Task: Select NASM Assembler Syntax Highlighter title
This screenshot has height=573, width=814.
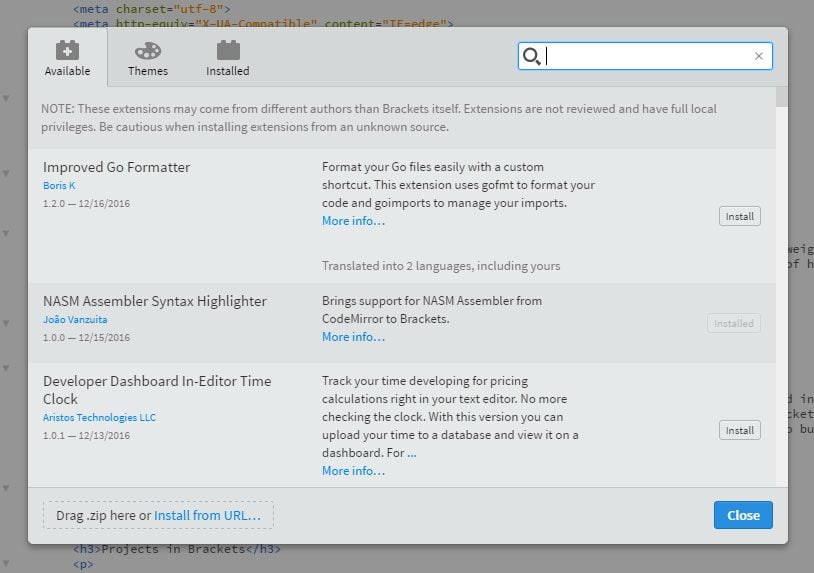Action: point(155,301)
